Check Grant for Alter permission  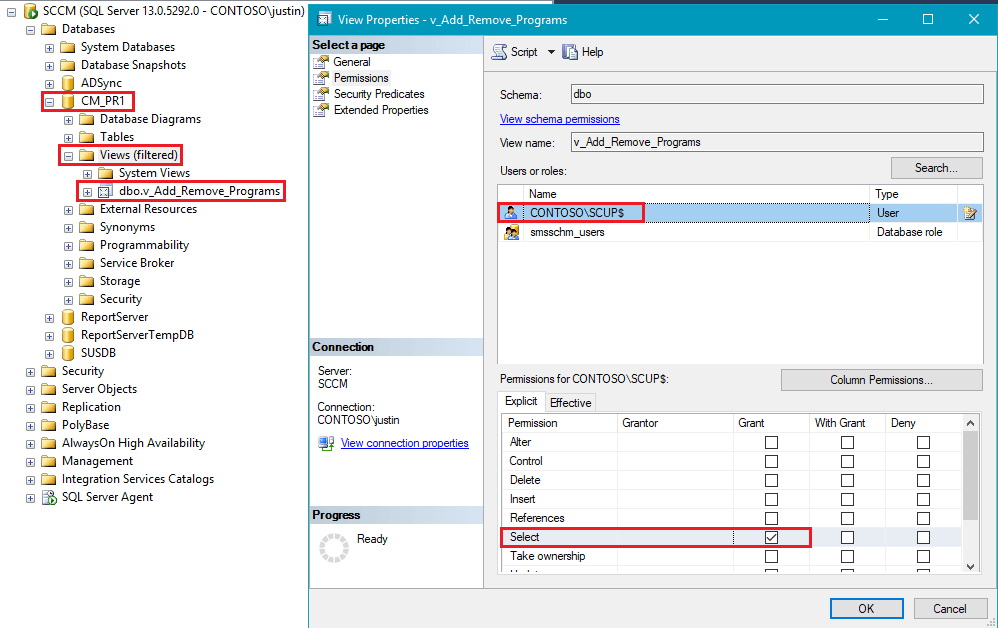tap(771, 442)
